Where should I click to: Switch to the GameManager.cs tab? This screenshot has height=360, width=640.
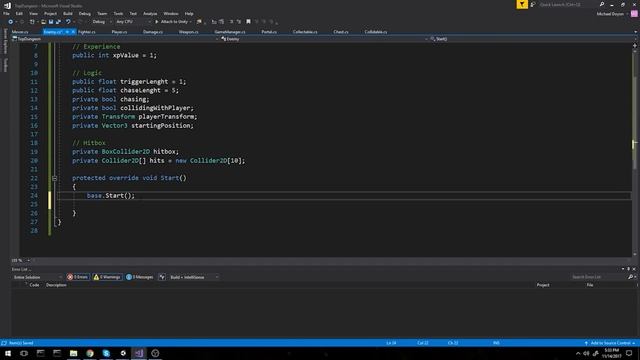pos(230,32)
